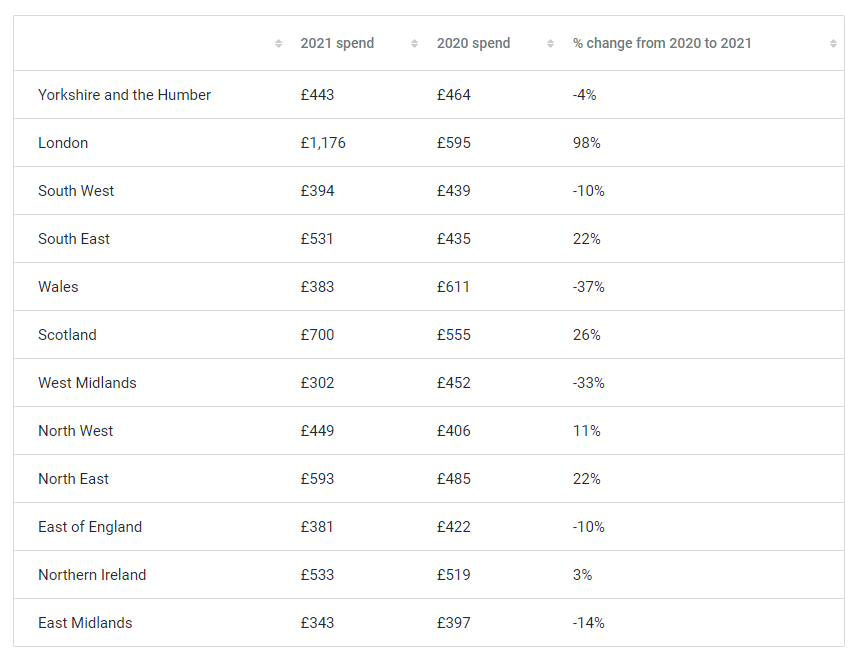This screenshot has width=863, height=670.
Task: Click Northern Ireland's 3% change value
Action: tap(582, 575)
